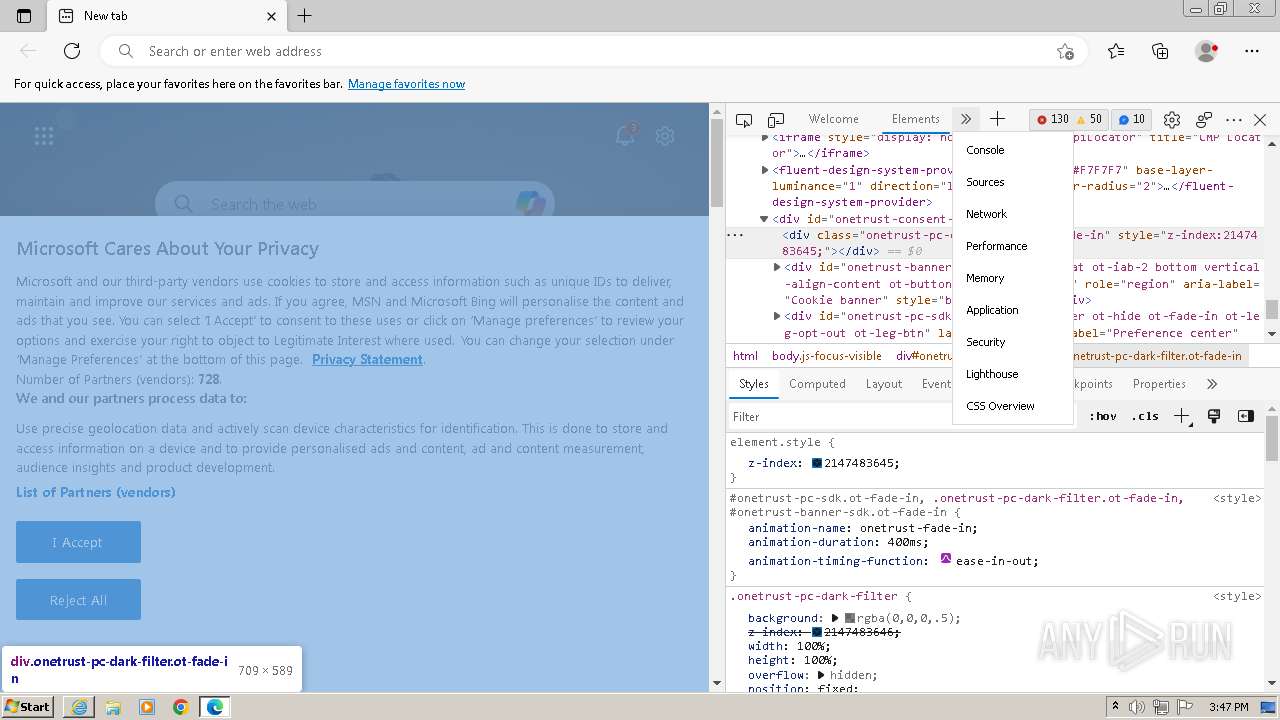1280x720 pixels.
Task: Select Network from overflow menu
Action: pos(1013,214)
